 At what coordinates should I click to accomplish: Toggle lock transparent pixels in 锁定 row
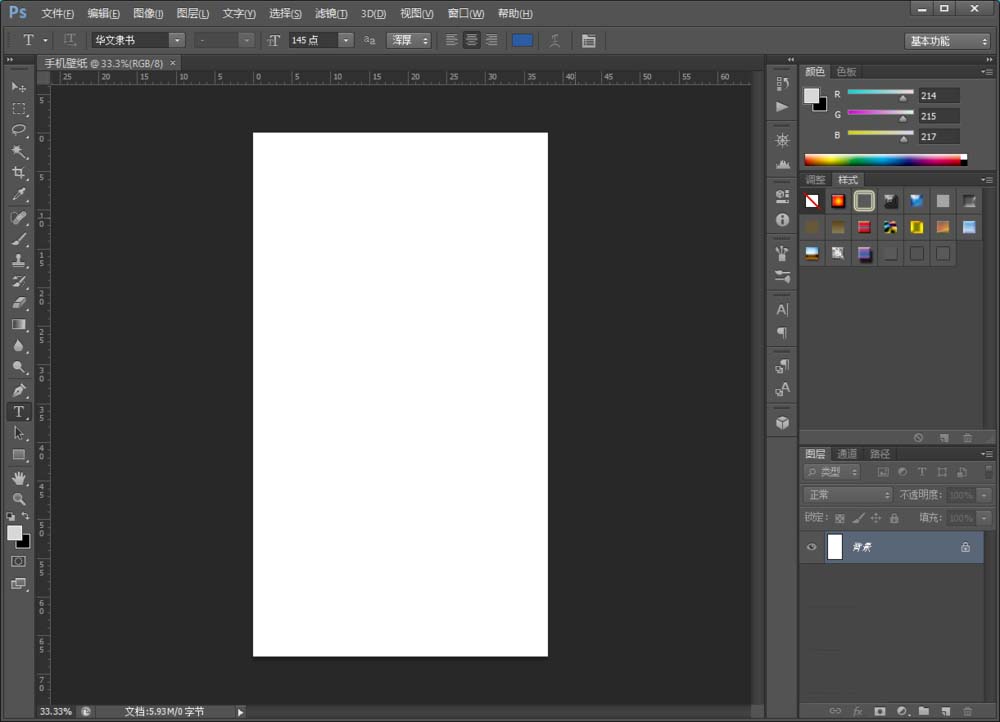(x=839, y=518)
